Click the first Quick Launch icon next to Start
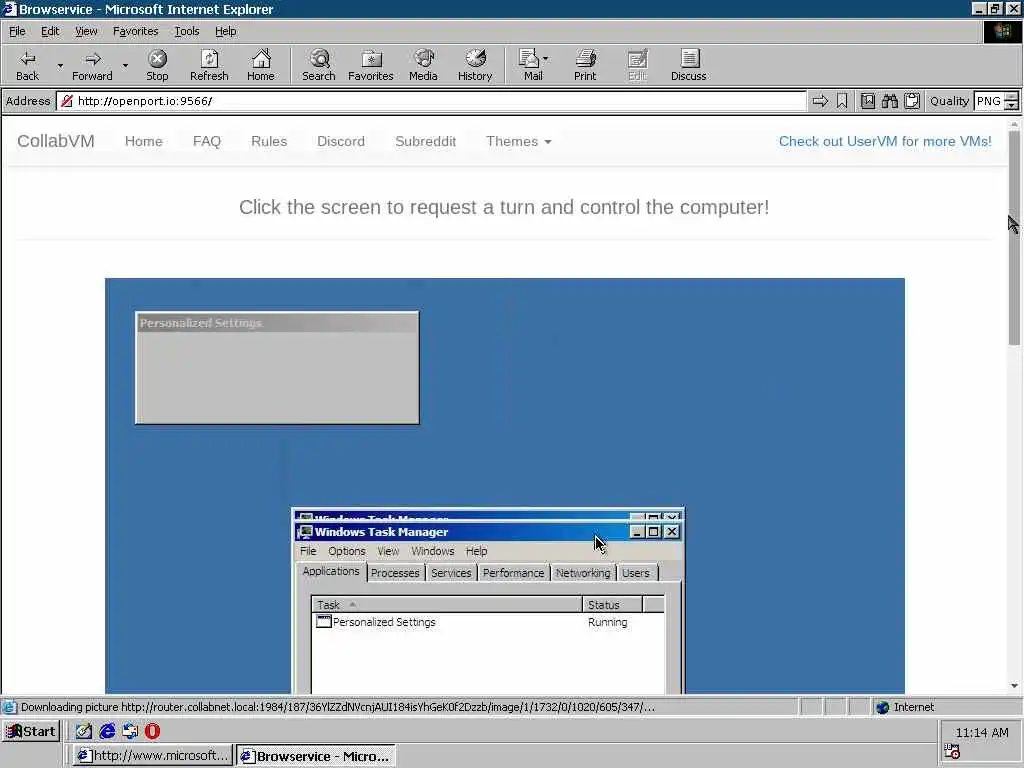The width and height of the screenshot is (1024, 768). point(84,731)
